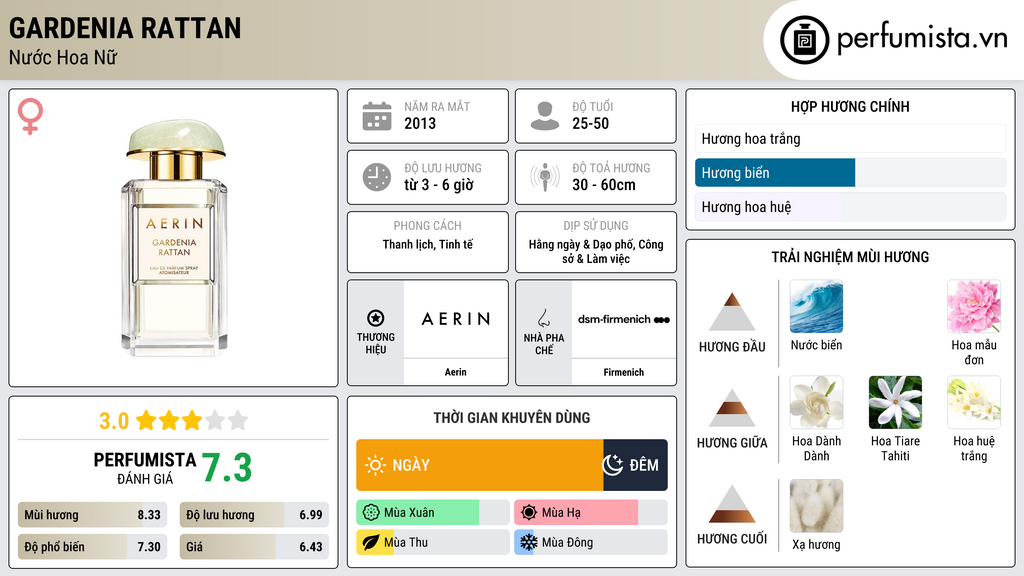Click the Mùa Xuân green season bar

(418, 513)
